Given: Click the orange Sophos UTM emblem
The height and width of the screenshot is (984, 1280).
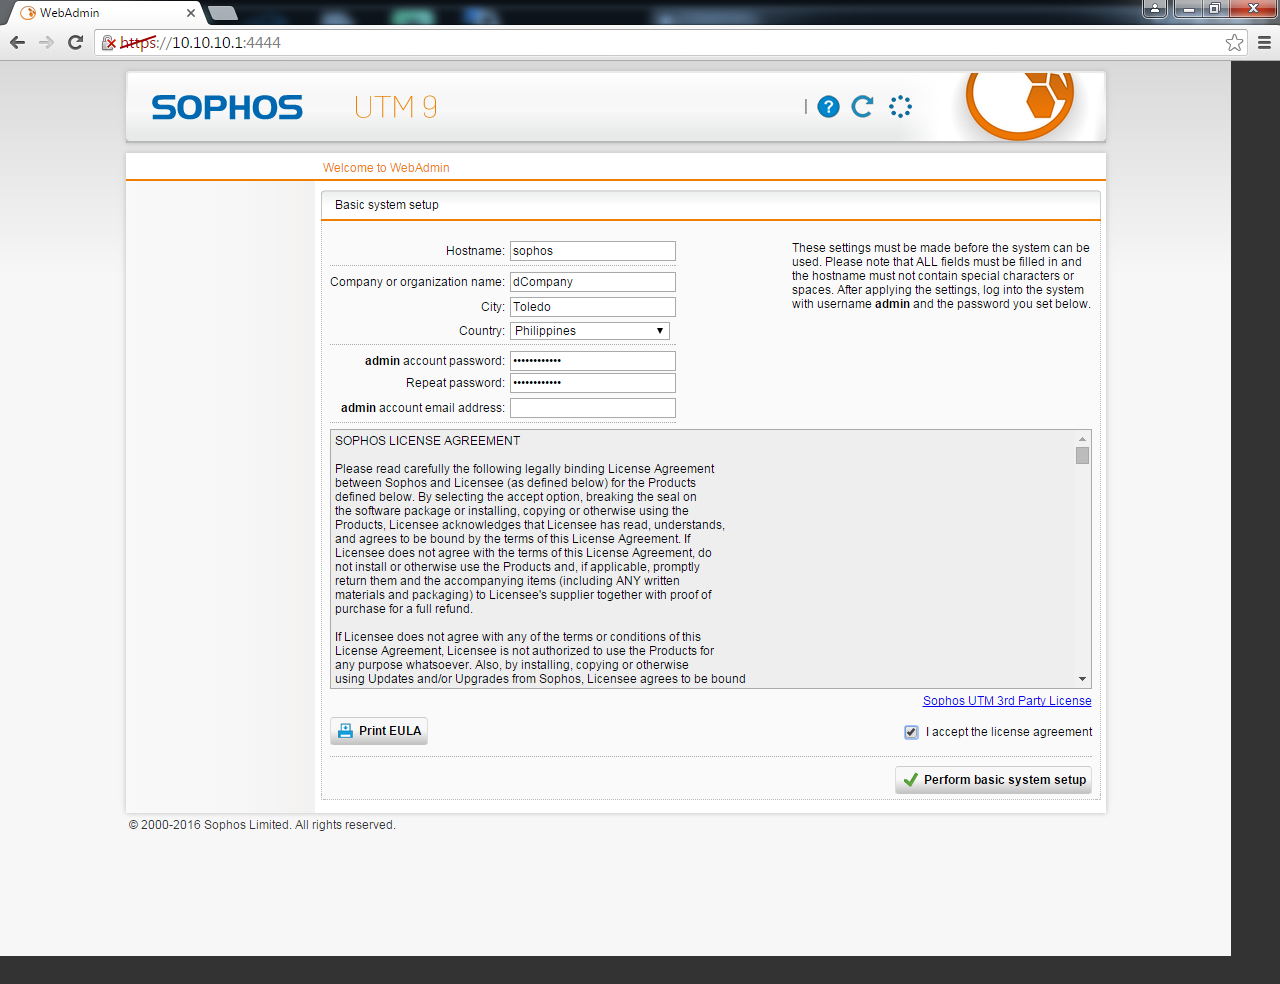Looking at the screenshot, I should (1020, 104).
